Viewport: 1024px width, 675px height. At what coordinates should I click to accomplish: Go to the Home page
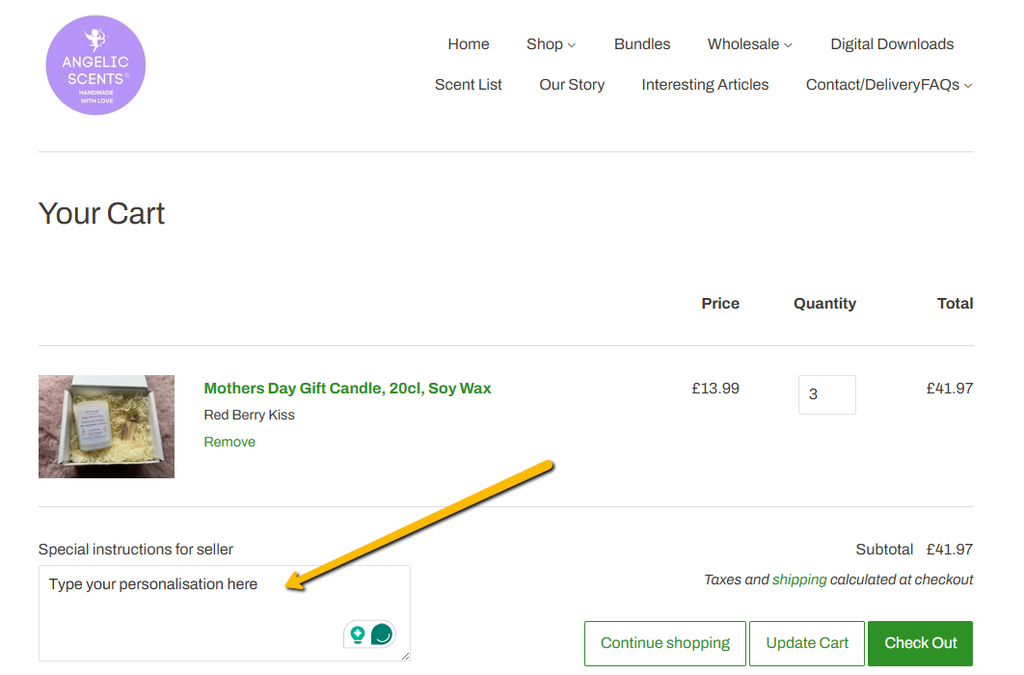coord(468,44)
